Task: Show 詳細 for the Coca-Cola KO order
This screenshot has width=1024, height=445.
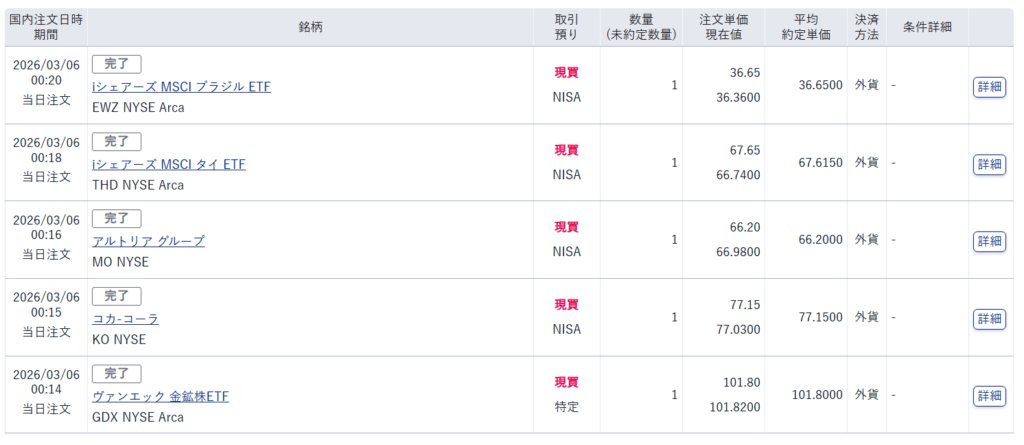Action: 989,318
